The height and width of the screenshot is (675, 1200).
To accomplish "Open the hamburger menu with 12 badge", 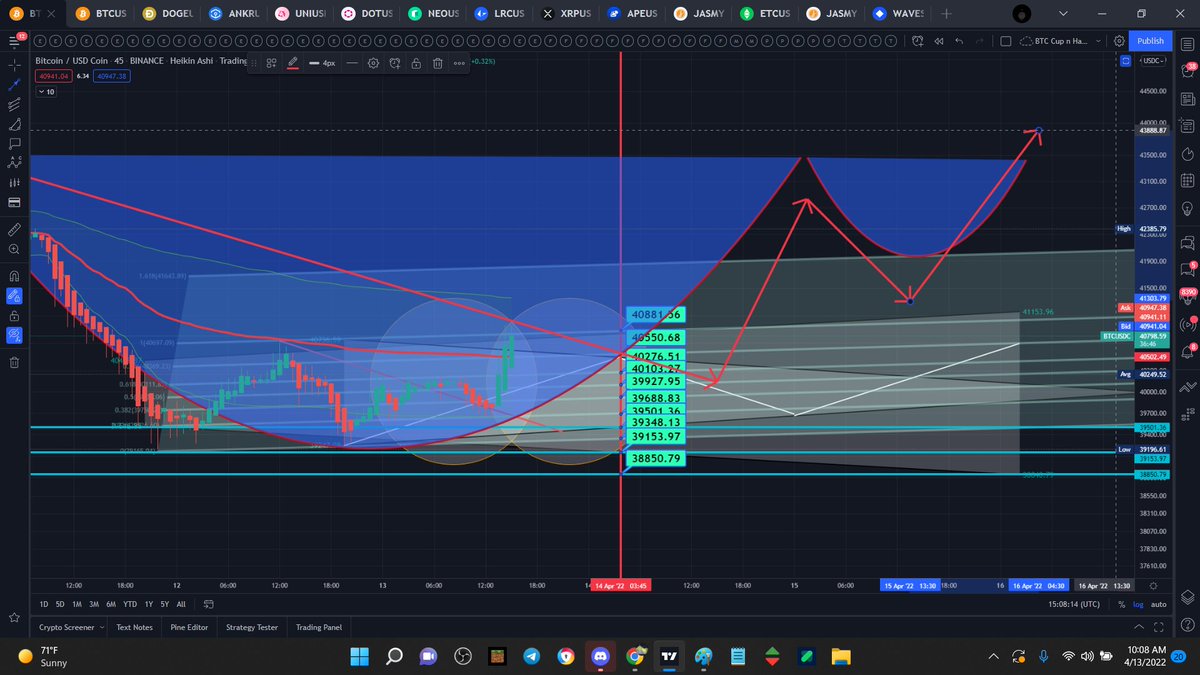I will pos(14,40).
